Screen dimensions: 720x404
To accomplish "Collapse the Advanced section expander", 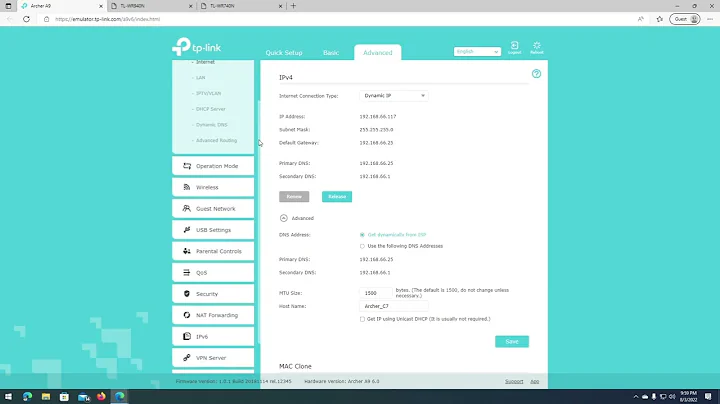I will (x=284, y=218).
